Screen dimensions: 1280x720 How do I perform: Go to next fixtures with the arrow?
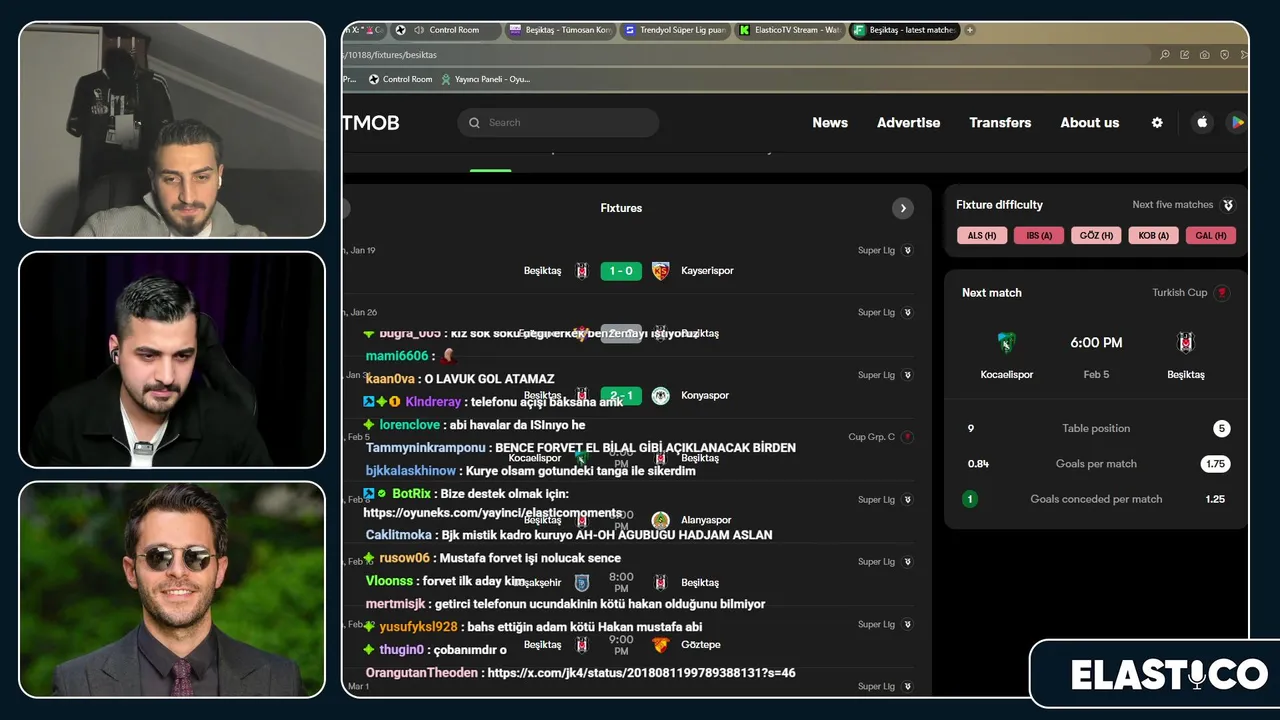pyautogui.click(x=903, y=208)
